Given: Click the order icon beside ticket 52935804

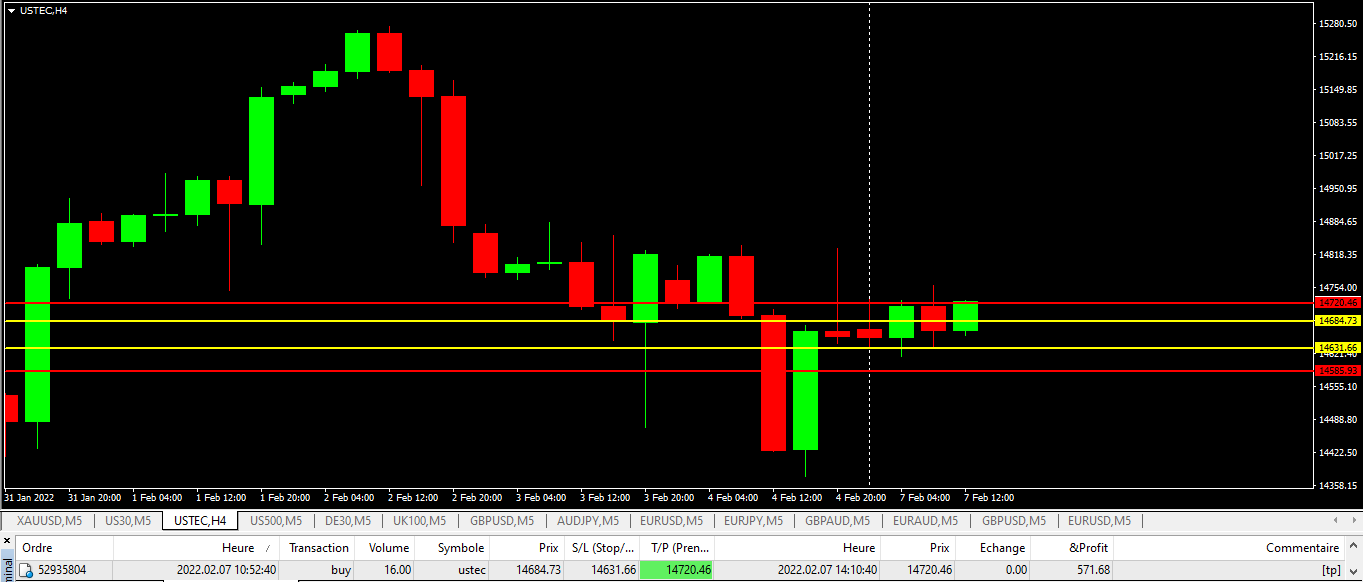Looking at the screenshot, I should pos(27,570).
